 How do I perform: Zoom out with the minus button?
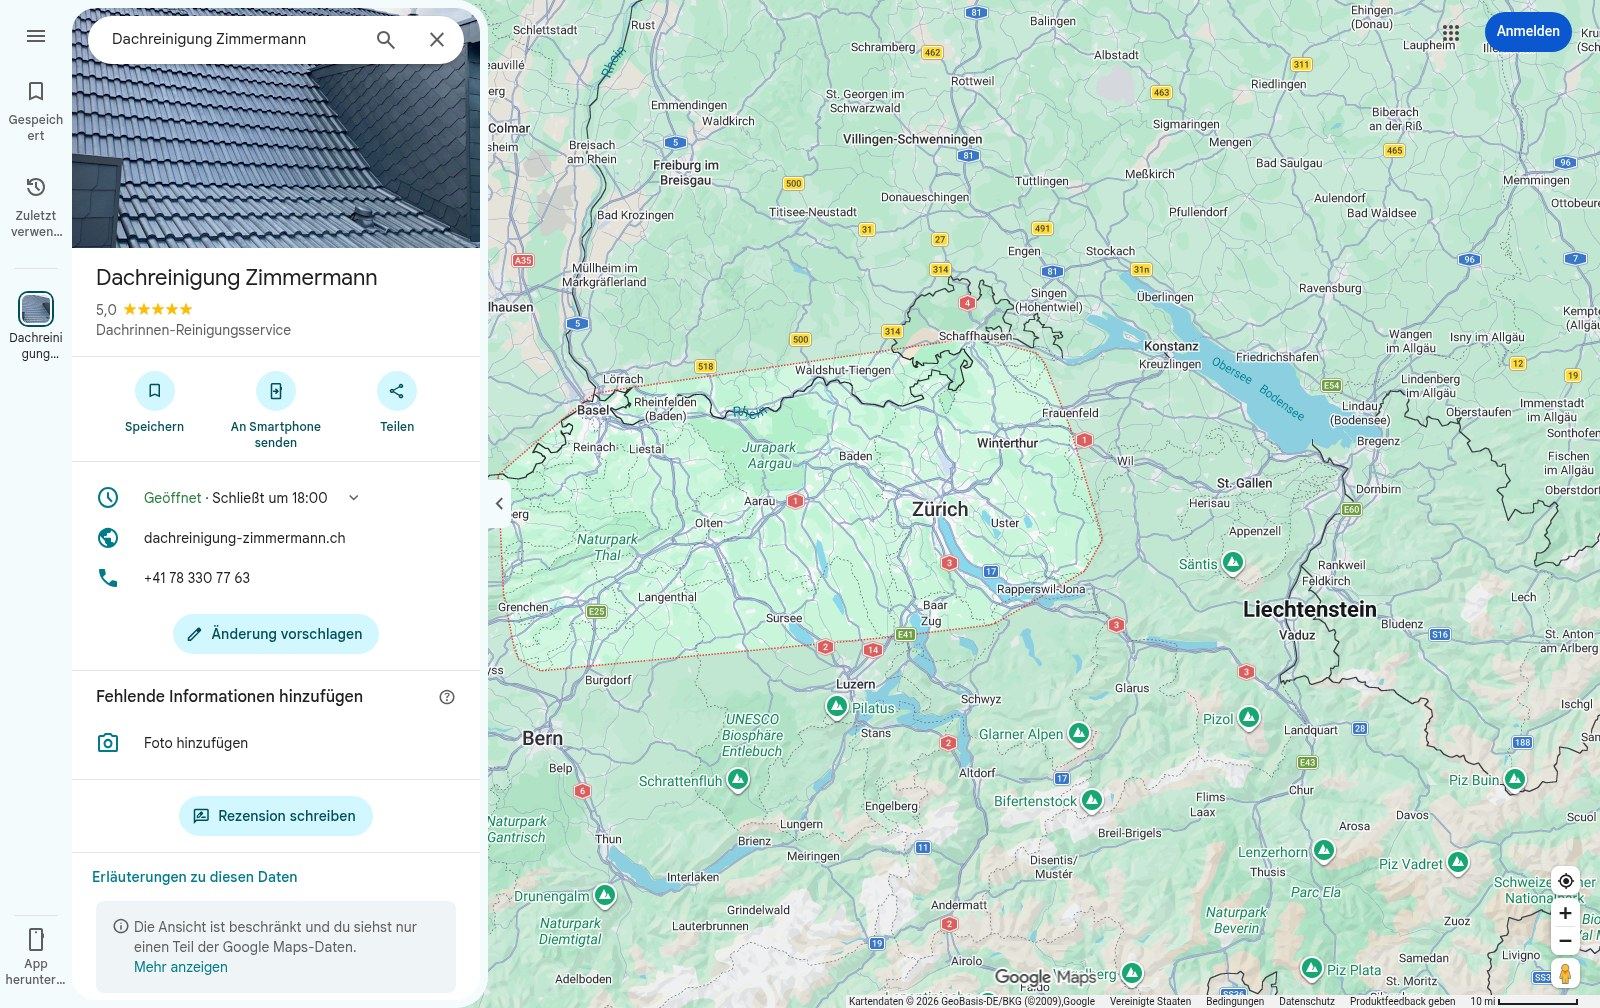[1566, 941]
